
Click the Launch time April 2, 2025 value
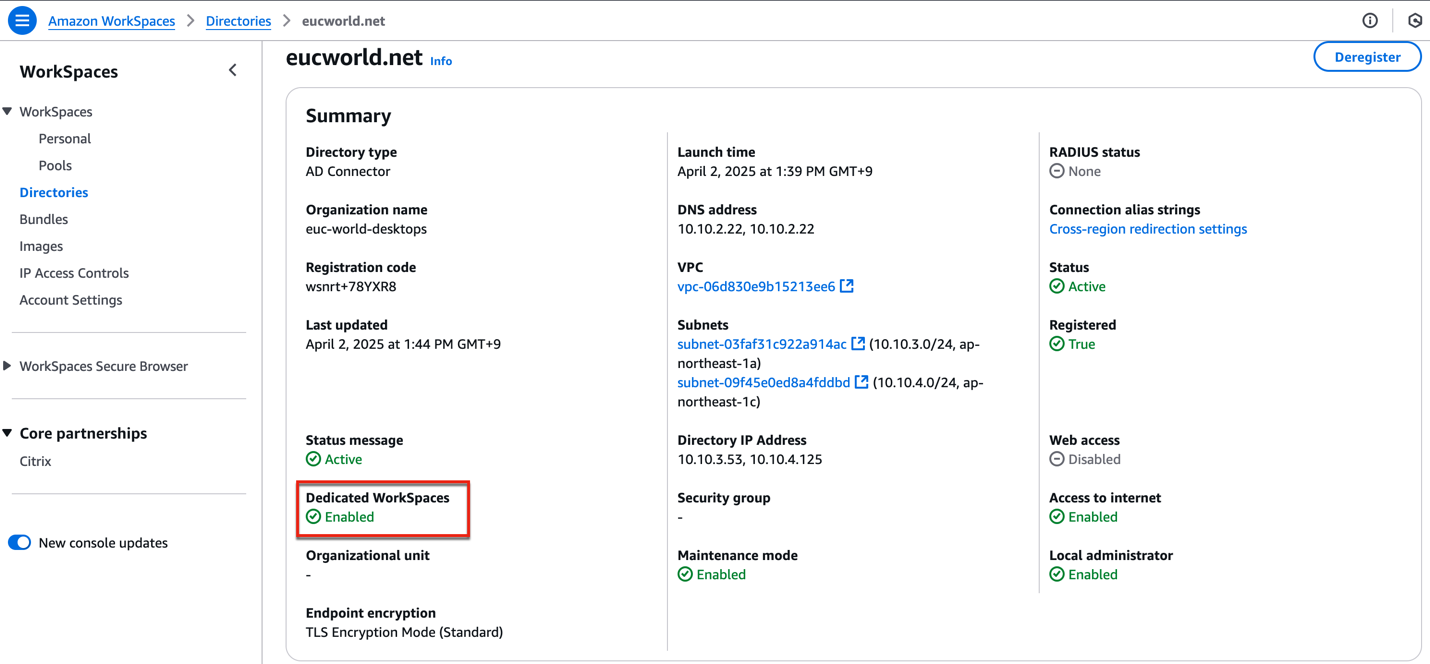[x=775, y=171]
